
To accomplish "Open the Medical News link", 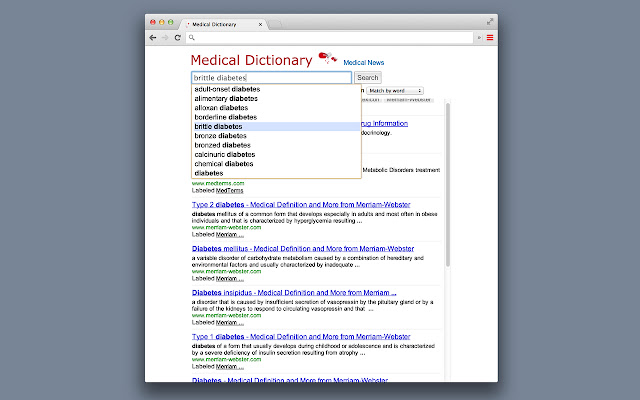I will (x=364, y=62).
